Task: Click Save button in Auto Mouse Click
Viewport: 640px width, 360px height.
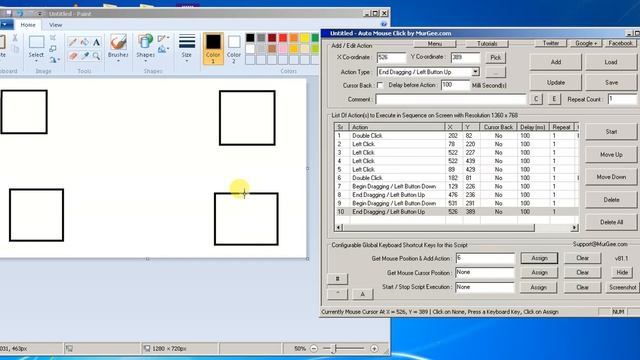Action: [x=611, y=82]
